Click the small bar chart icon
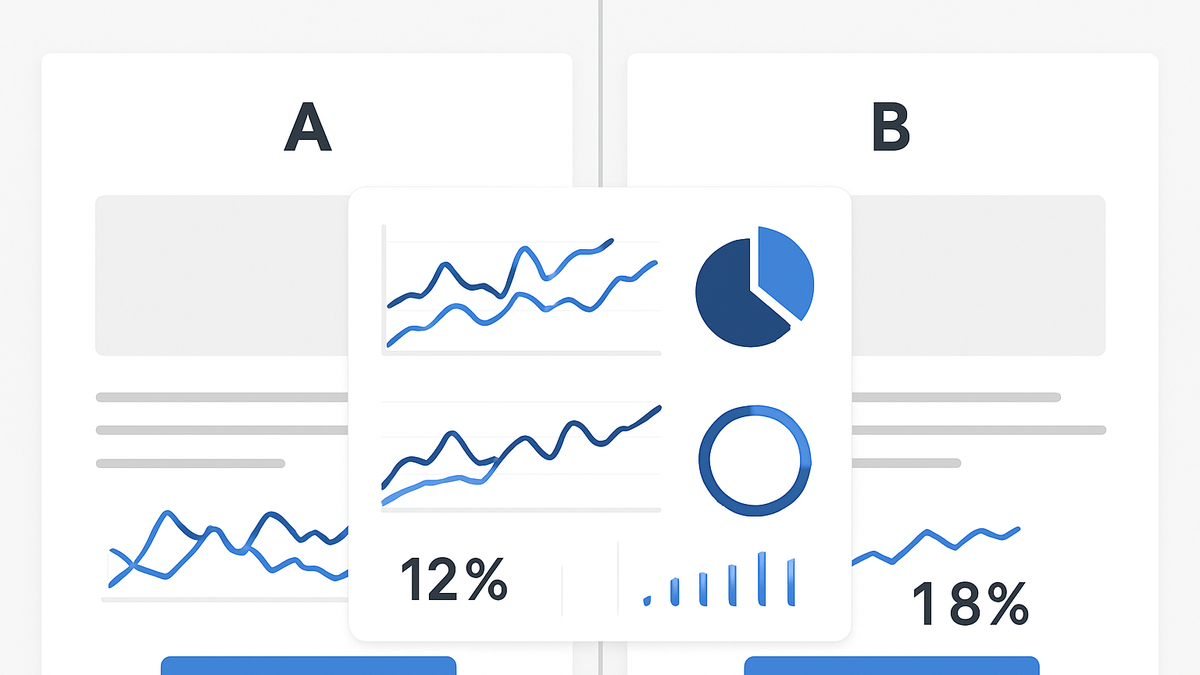Screen dimensions: 1200x675 tap(721, 579)
